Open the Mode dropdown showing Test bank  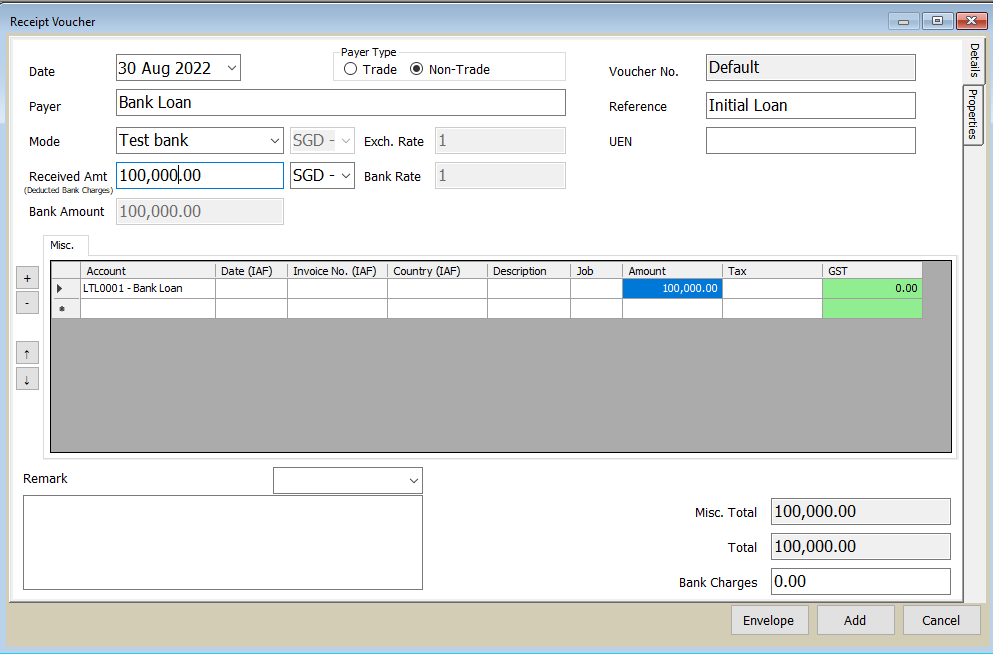(274, 141)
